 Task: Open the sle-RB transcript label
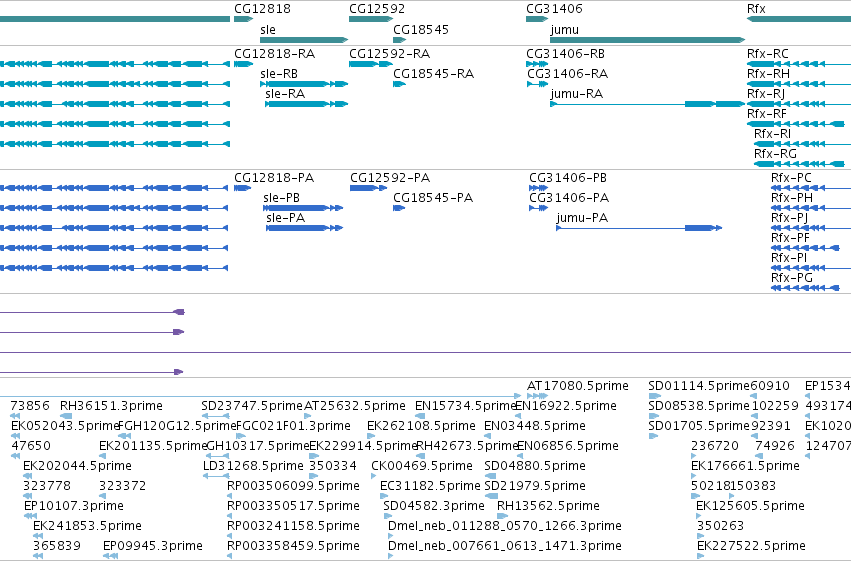pyautogui.click(x=279, y=74)
